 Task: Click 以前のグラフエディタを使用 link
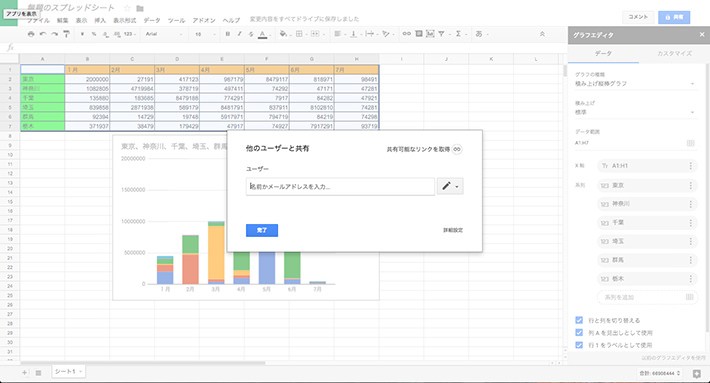pyautogui.click(x=673, y=358)
